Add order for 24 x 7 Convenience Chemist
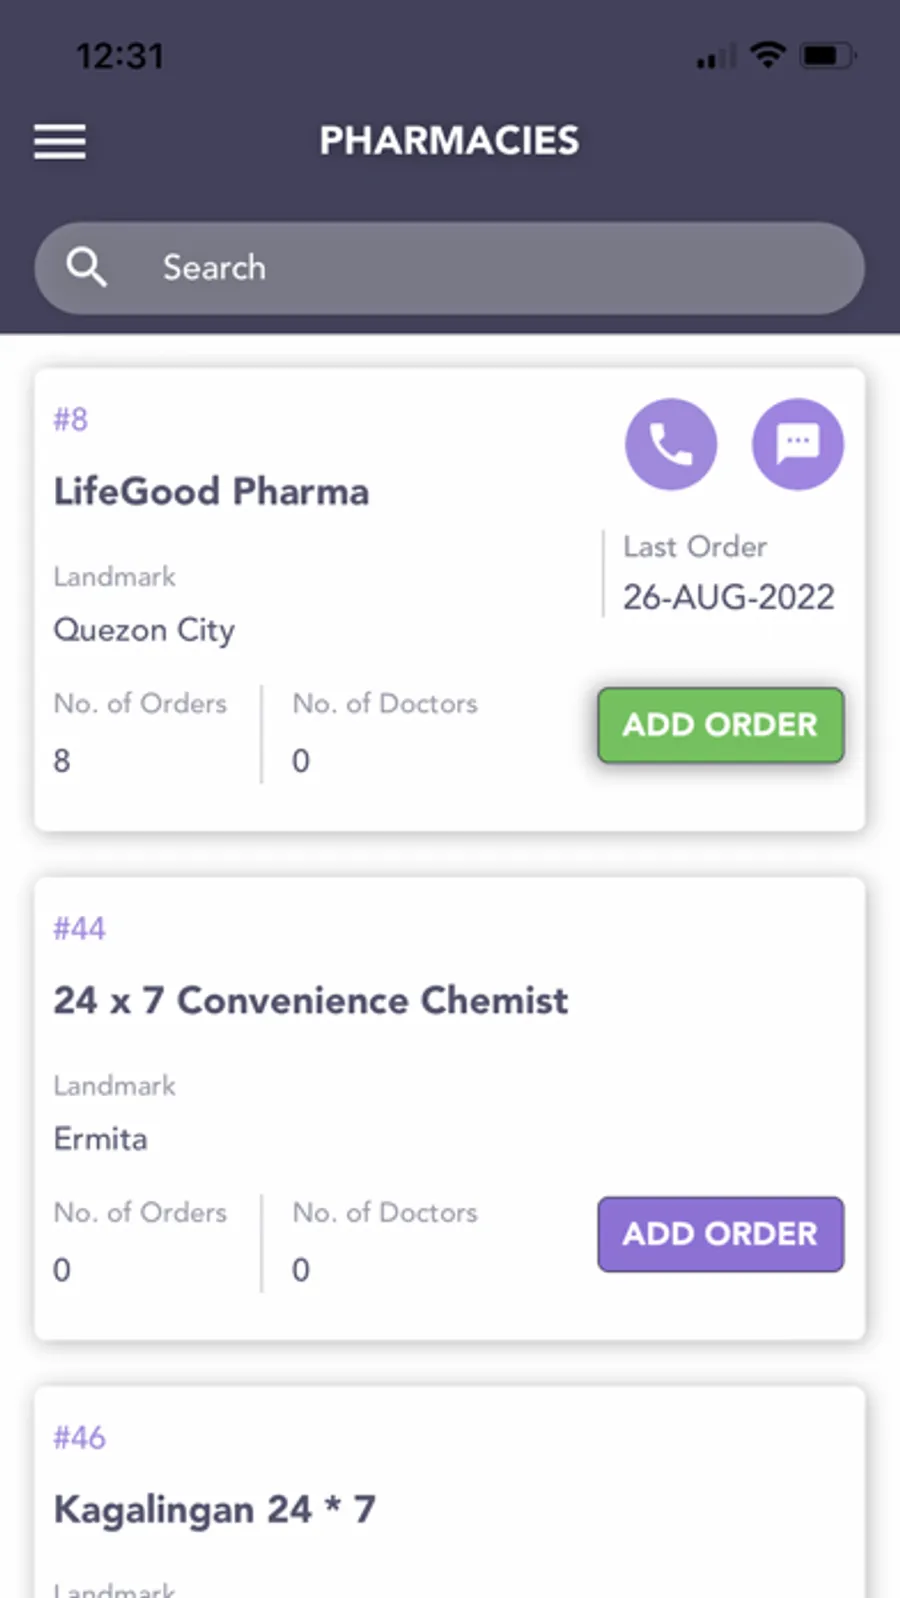Viewport: 900px width, 1598px height. point(720,1234)
